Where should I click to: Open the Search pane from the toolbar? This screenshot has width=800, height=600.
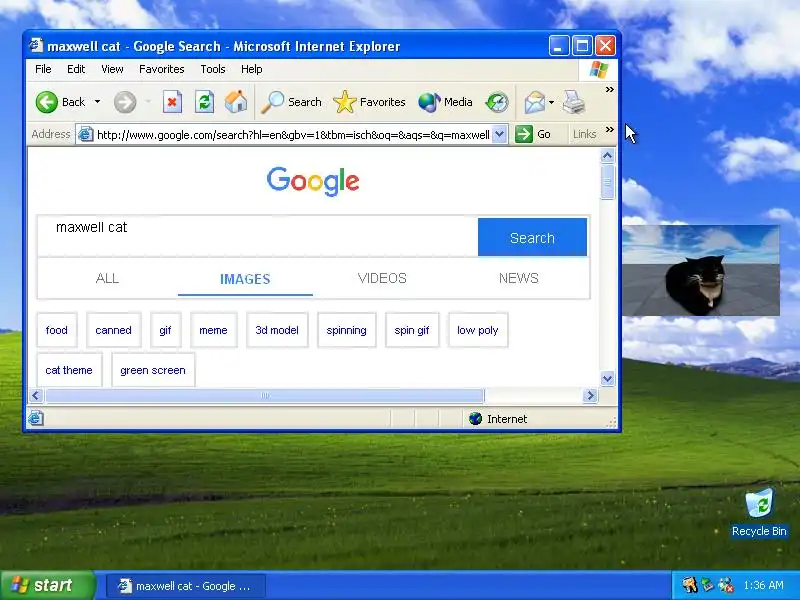[291, 102]
